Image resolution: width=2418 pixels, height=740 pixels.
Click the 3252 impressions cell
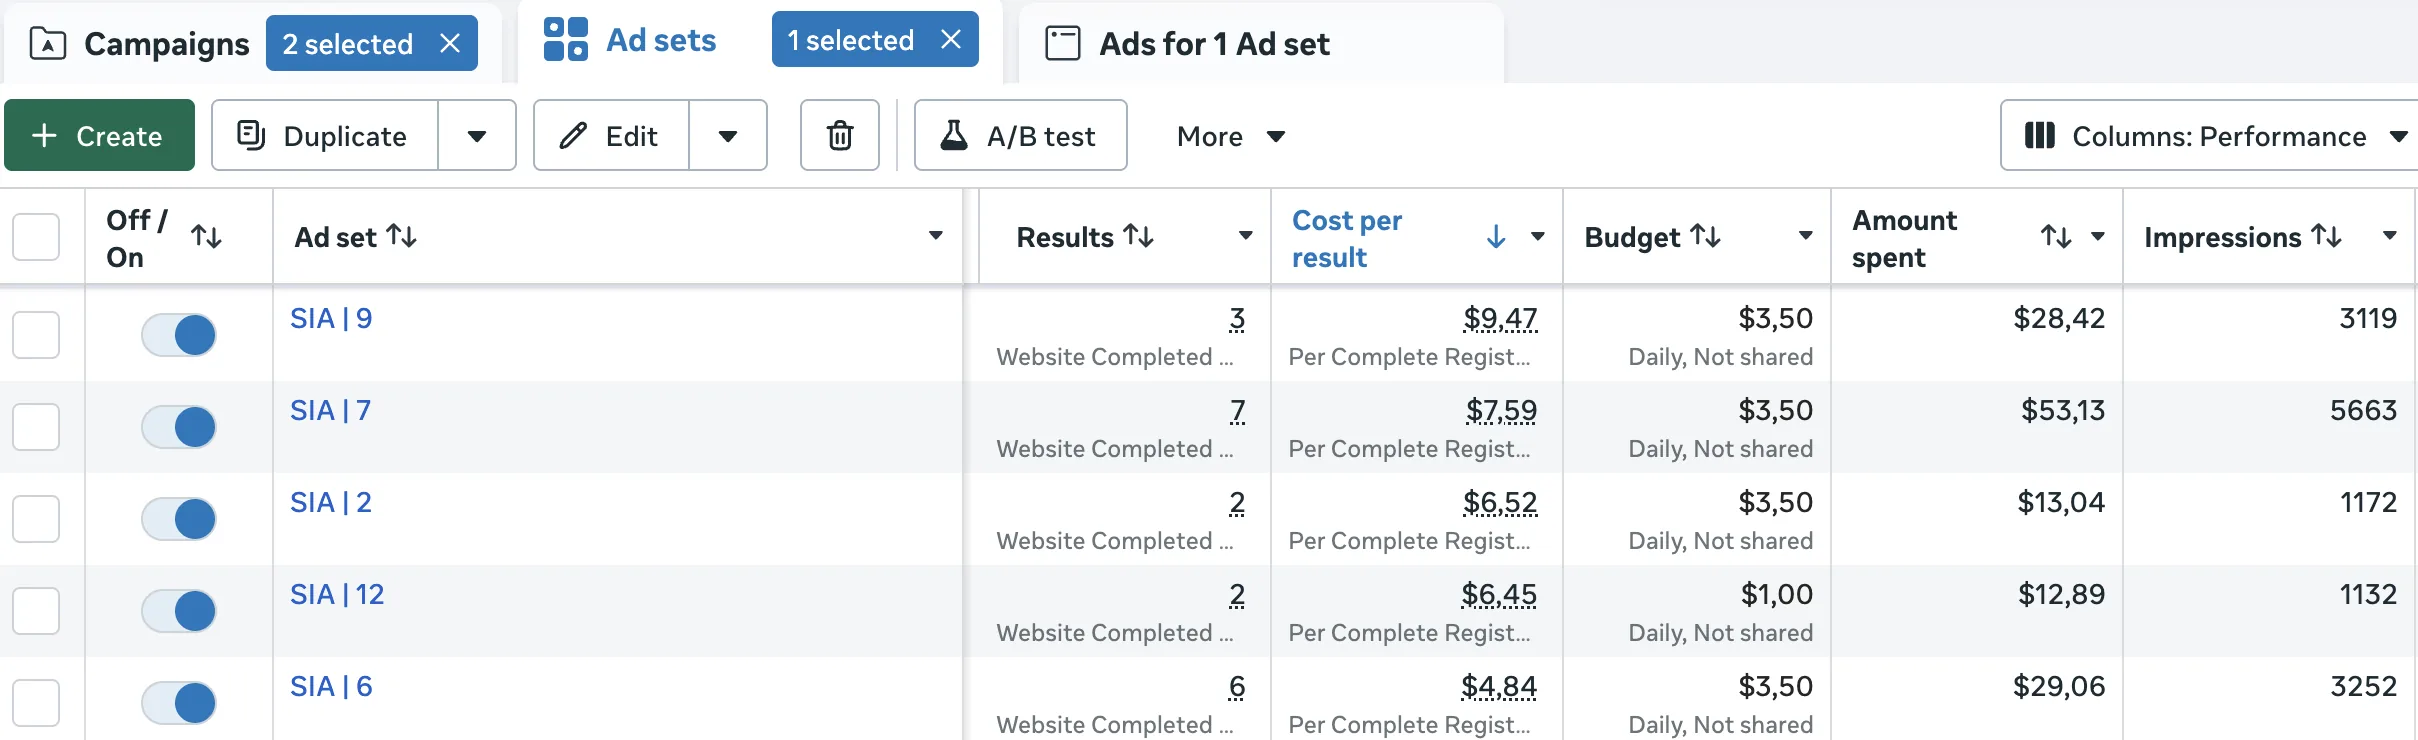pos(2363,686)
